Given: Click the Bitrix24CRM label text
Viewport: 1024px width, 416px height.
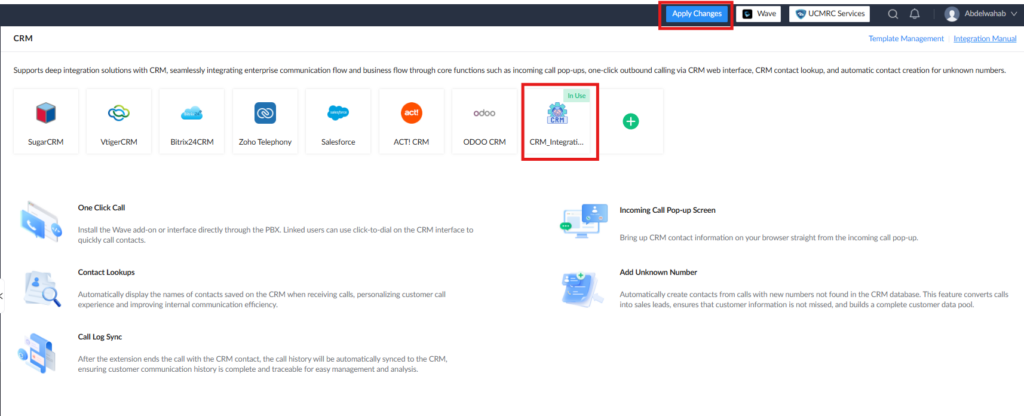Looking at the screenshot, I should [192, 142].
